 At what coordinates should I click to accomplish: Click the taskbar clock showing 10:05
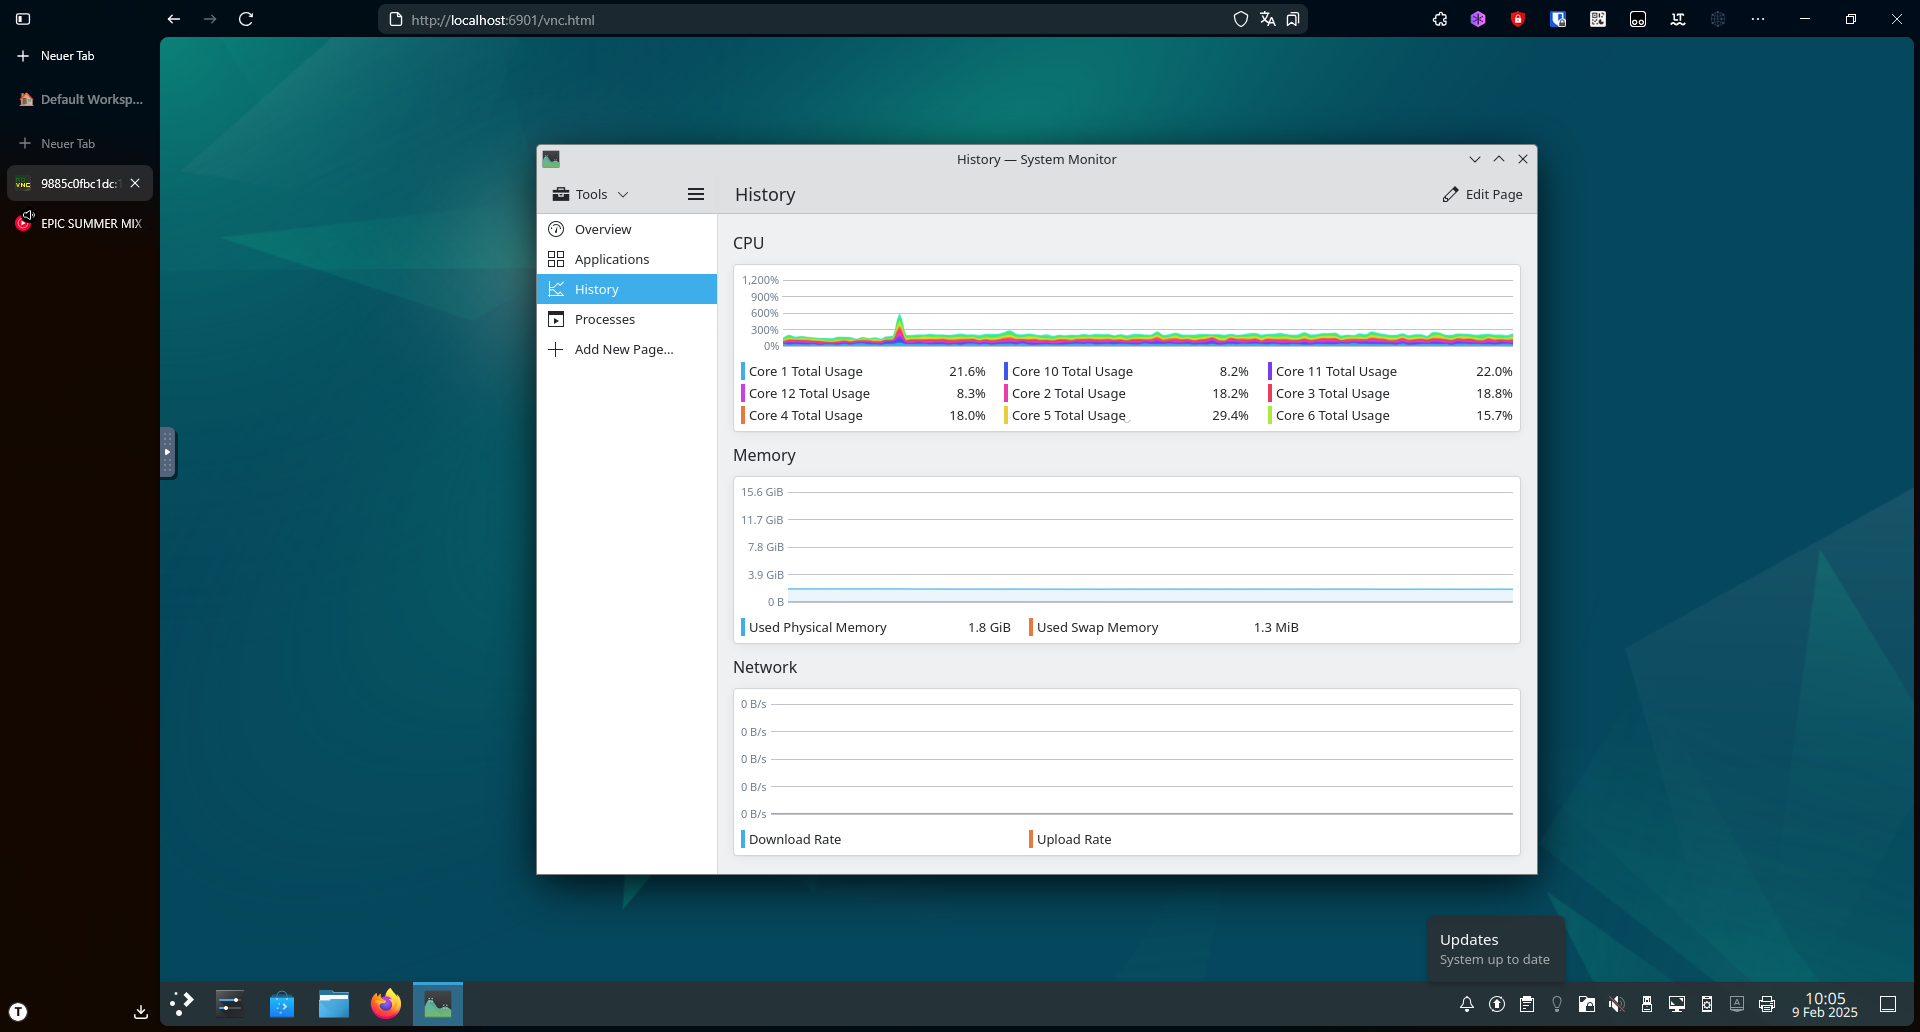[x=1825, y=1004]
